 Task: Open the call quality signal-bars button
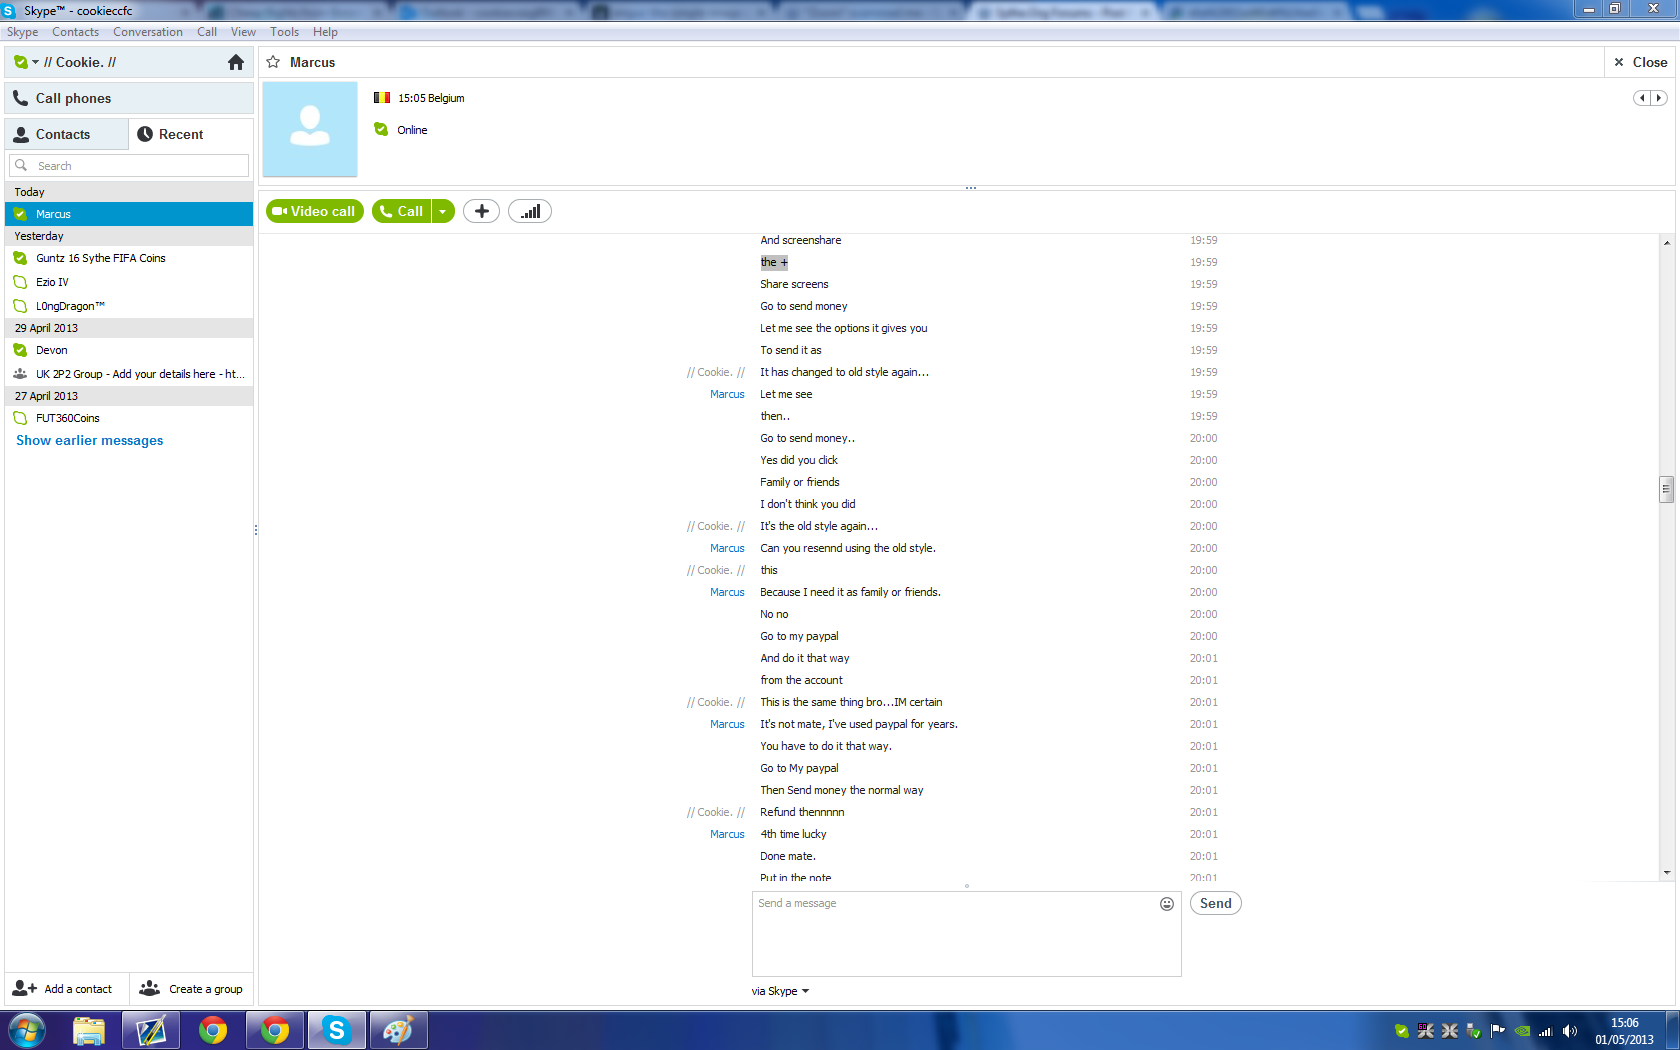pos(530,211)
